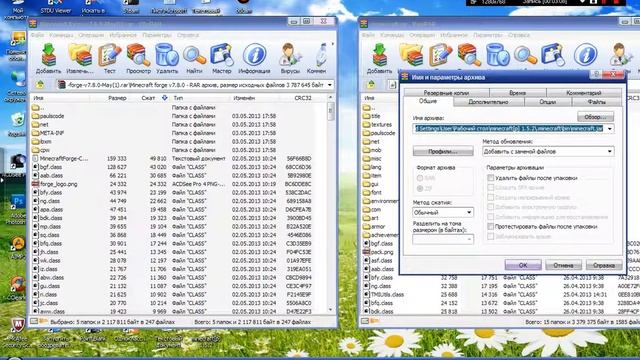
Task: Select textures folder in right WinRAR window
Action: pos(381,124)
